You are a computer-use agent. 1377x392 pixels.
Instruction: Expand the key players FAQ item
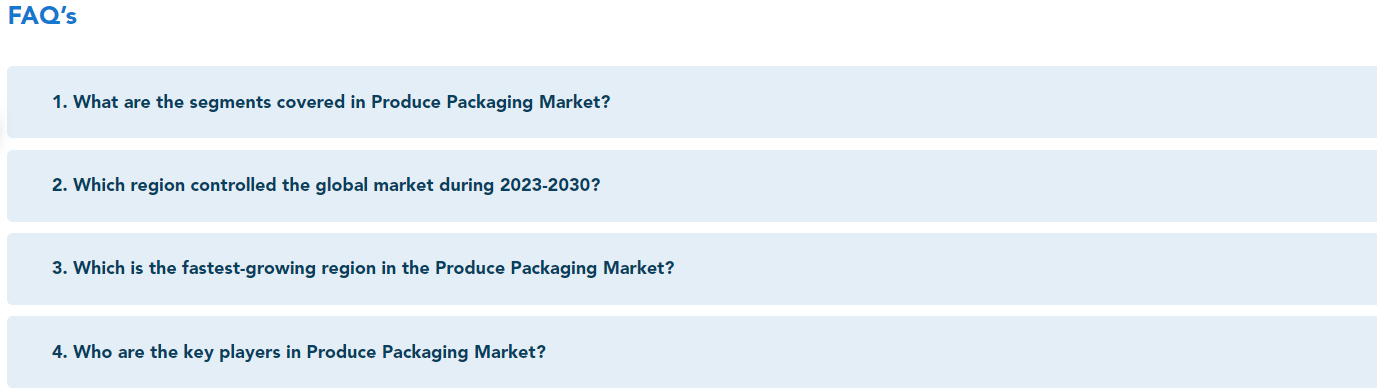tap(692, 352)
